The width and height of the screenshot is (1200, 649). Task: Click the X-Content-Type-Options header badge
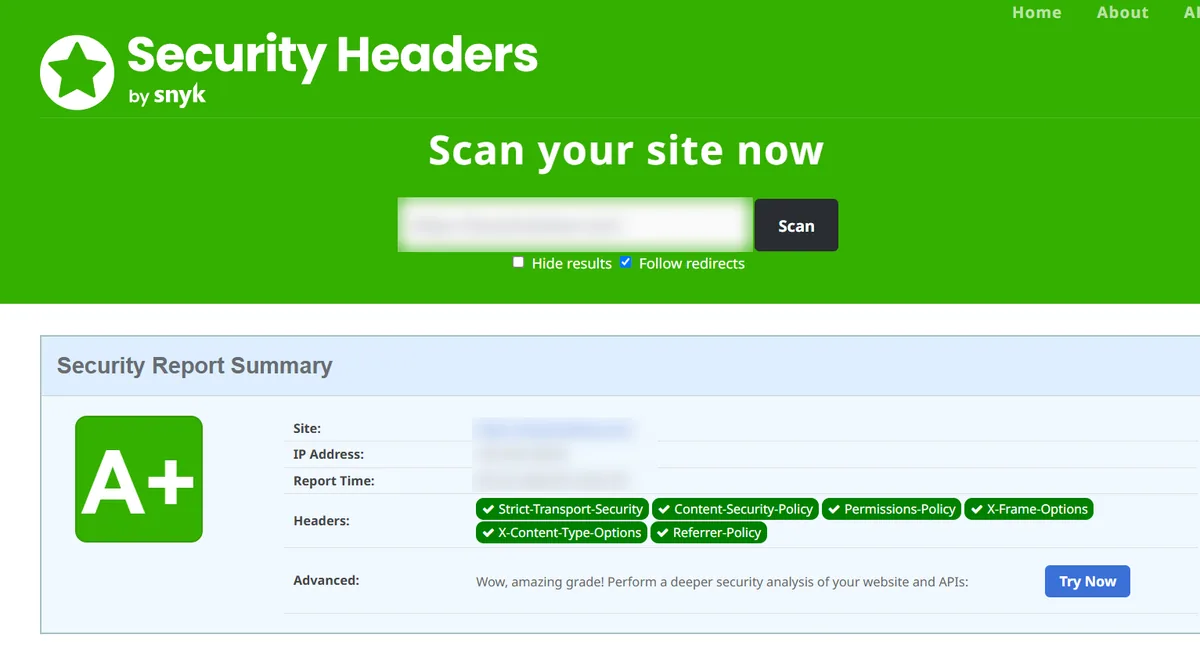[x=561, y=533]
